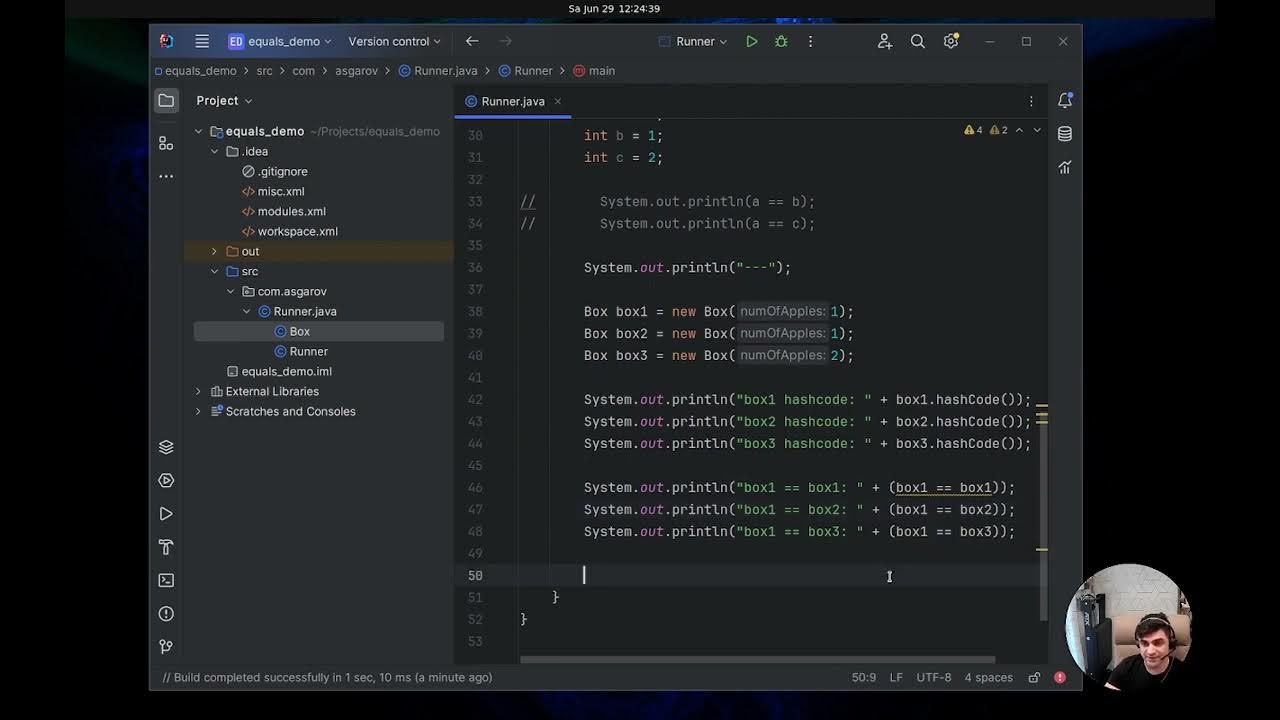
Task: Go to next highlighted error arrow
Action: coord(1037,131)
